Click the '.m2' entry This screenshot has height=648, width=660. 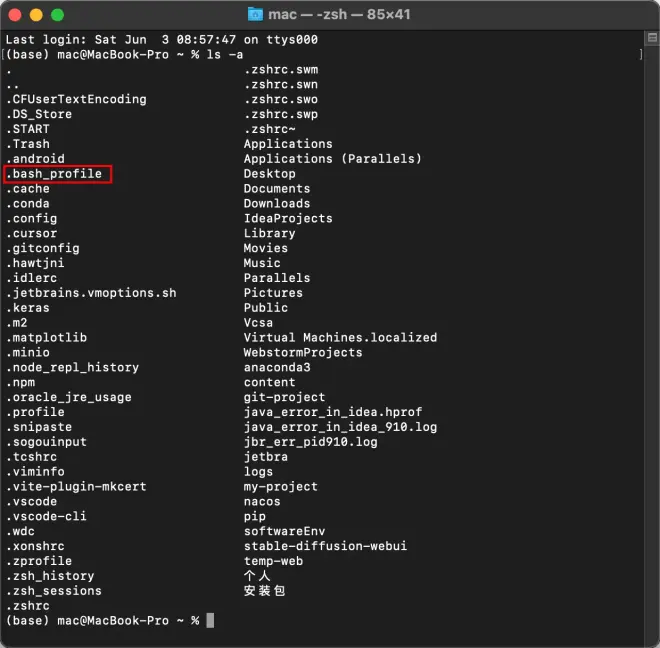17,323
